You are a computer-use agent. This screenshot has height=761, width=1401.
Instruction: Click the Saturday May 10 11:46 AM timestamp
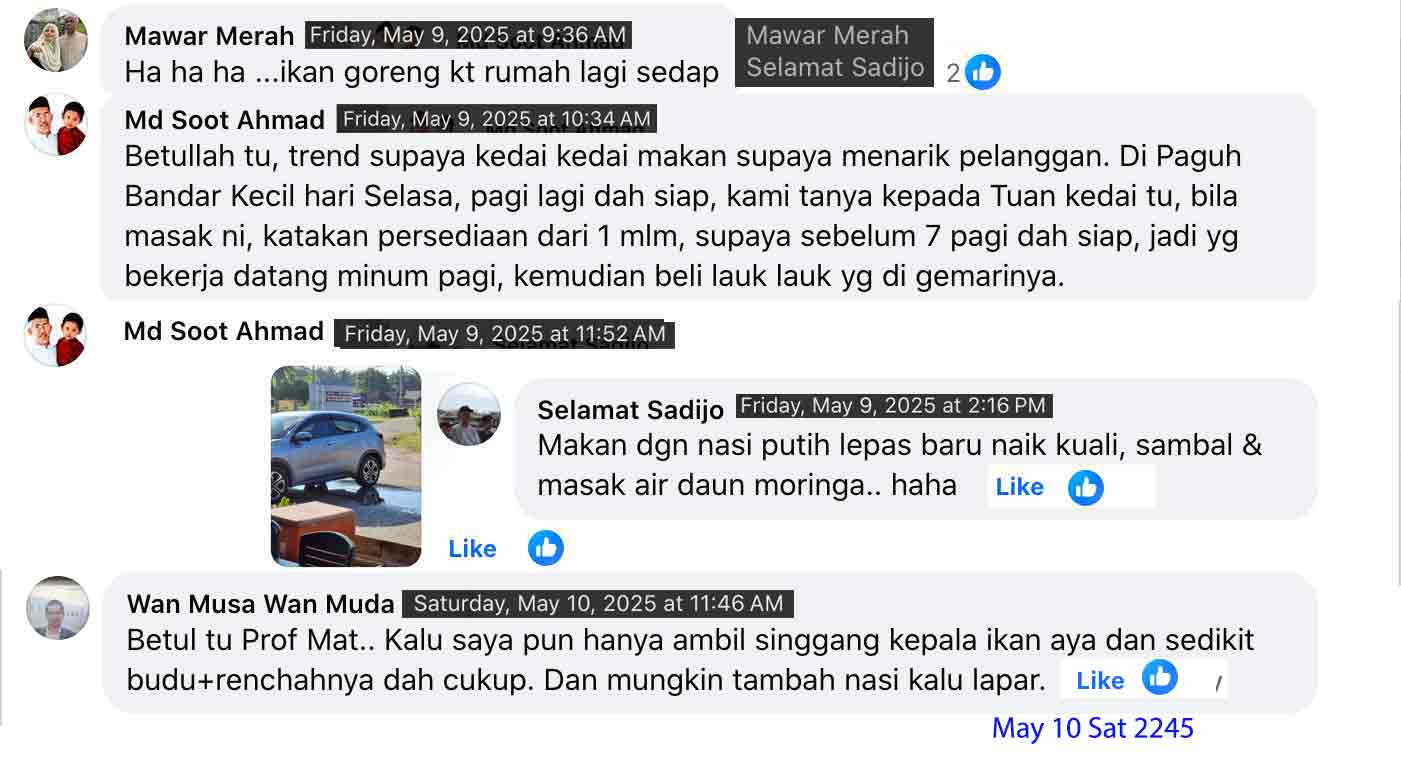[598, 604]
